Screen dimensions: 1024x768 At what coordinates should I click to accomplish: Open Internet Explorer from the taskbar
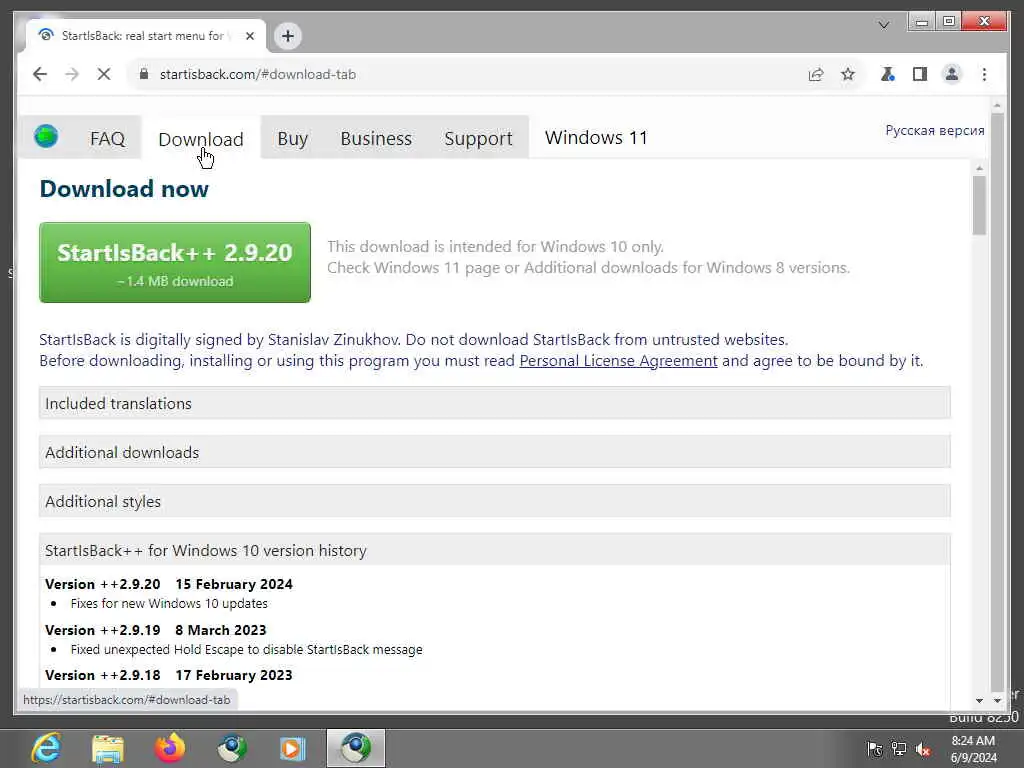(46, 748)
